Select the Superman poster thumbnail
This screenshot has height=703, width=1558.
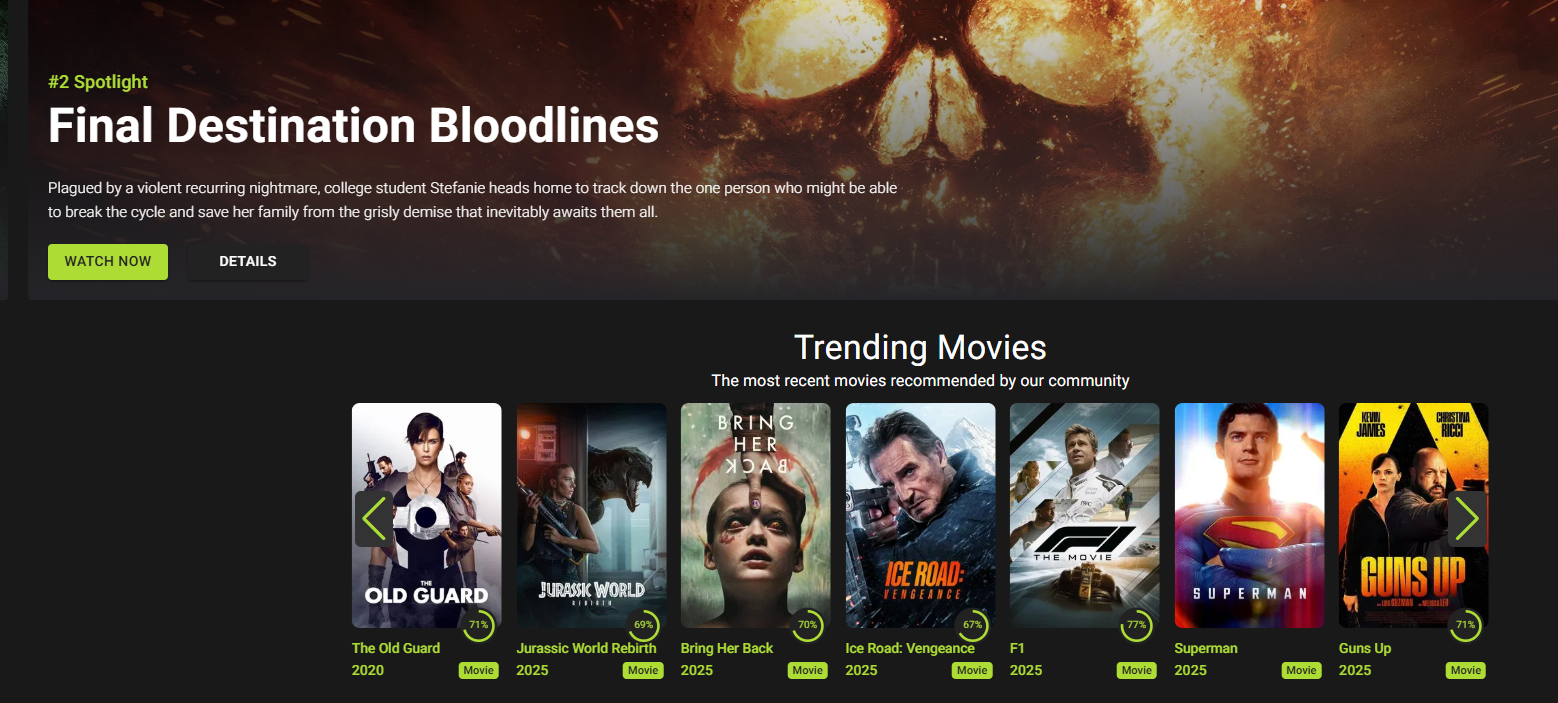(1249, 515)
